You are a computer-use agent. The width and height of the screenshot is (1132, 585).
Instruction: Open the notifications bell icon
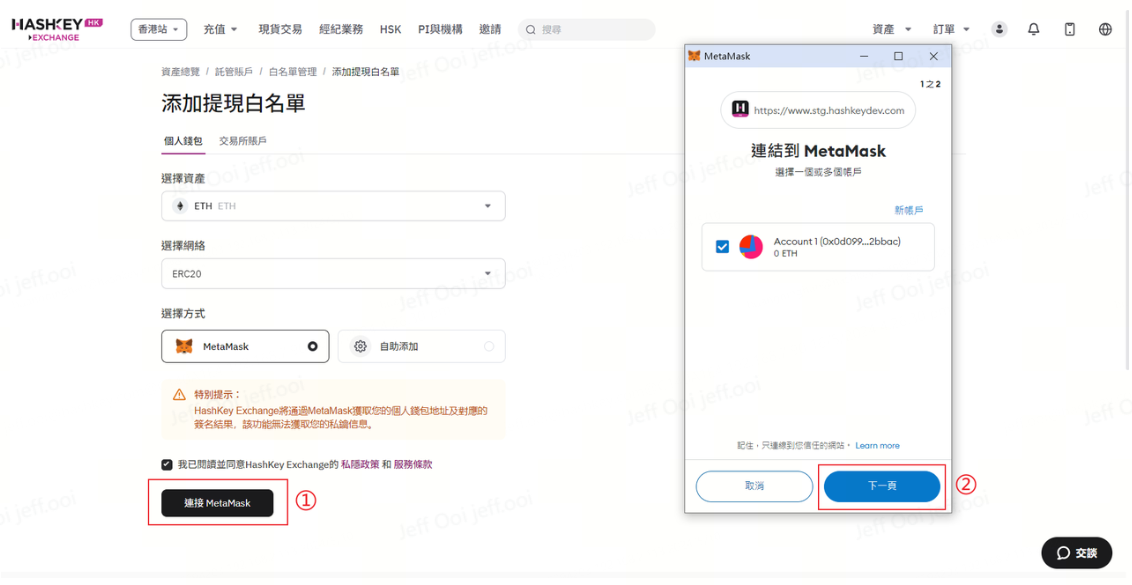[1034, 29]
